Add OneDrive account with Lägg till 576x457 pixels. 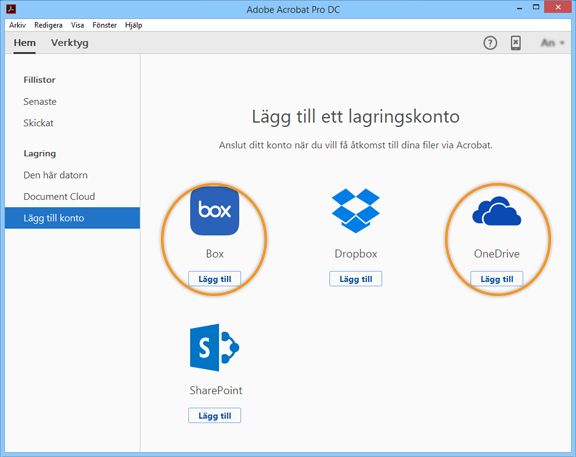click(x=497, y=279)
